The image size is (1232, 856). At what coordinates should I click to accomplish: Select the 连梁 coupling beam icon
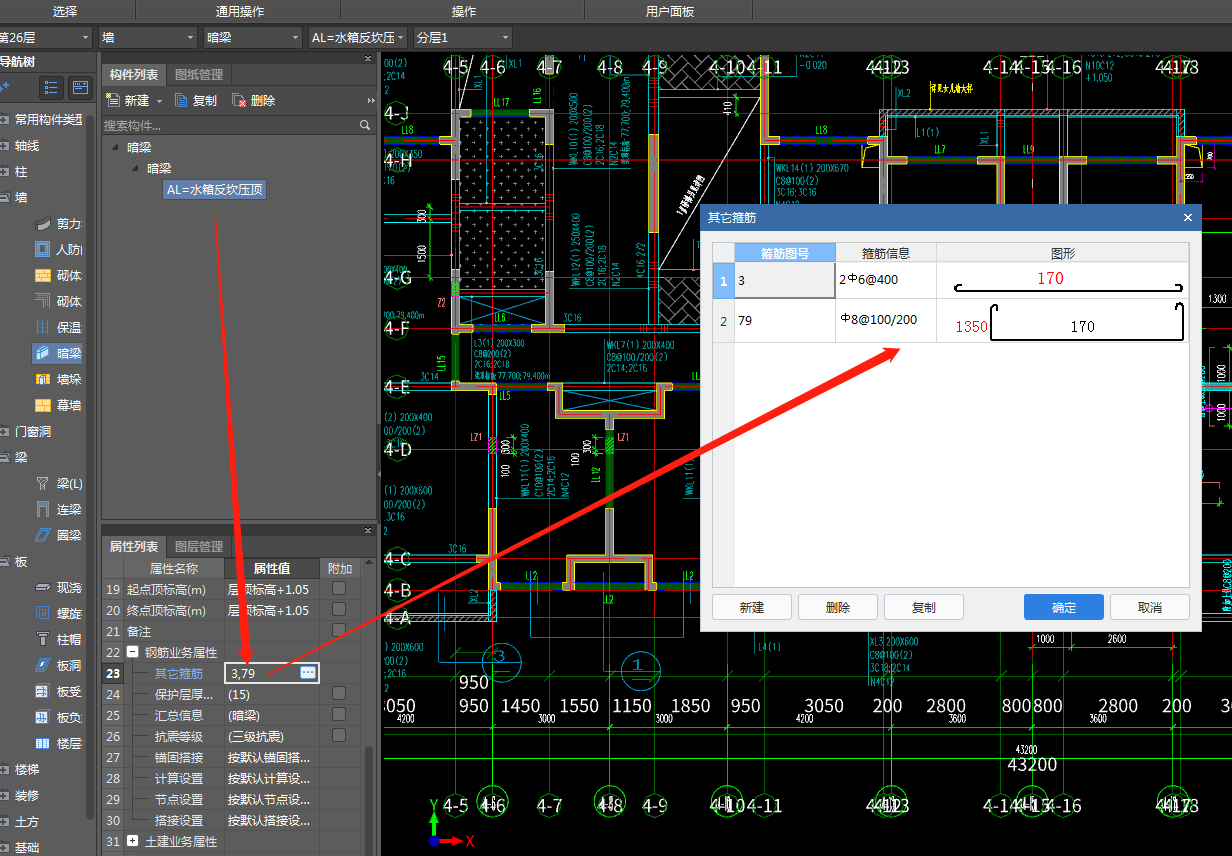pyautogui.click(x=43, y=509)
